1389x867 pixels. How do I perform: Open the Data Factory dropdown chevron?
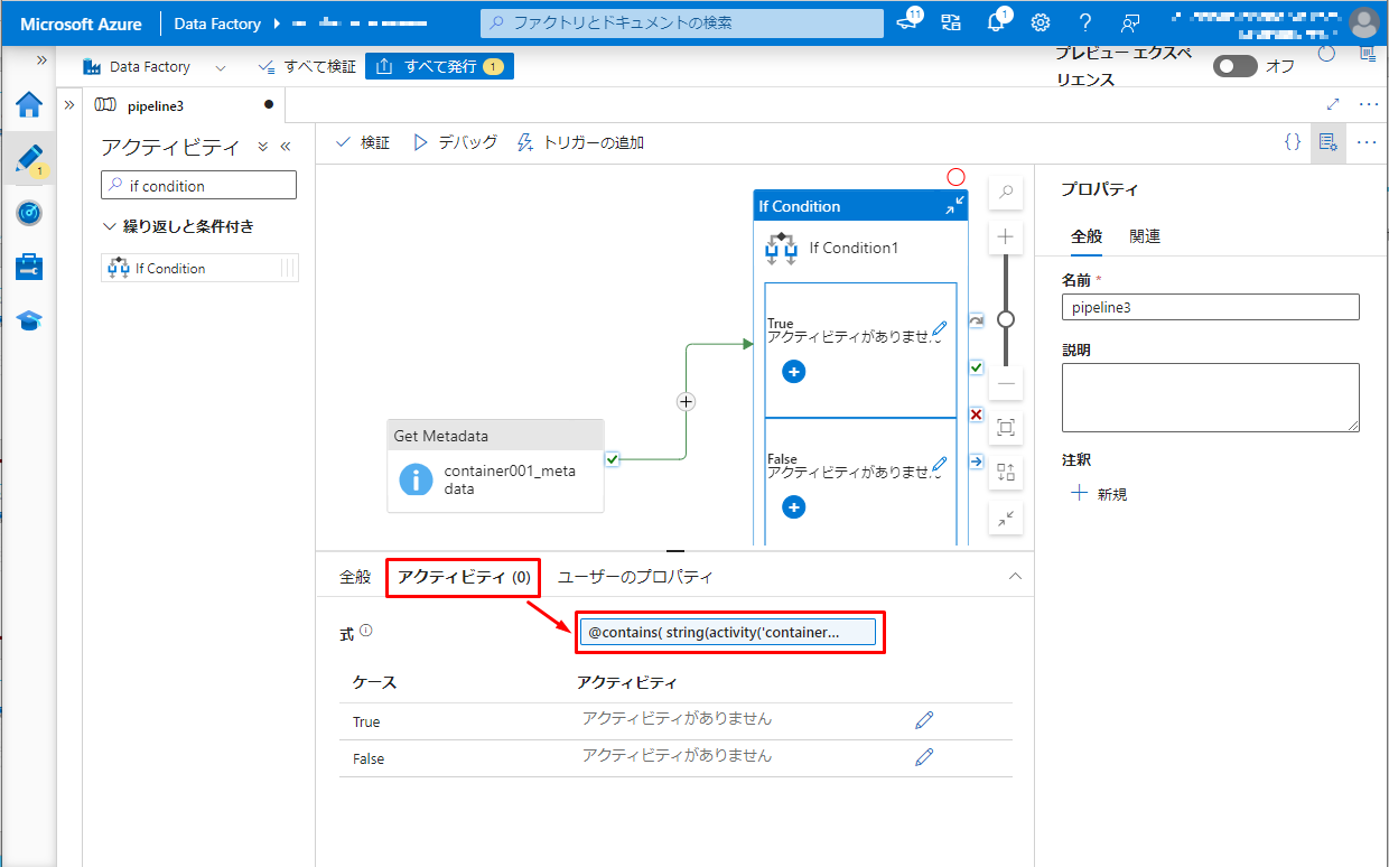220,67
